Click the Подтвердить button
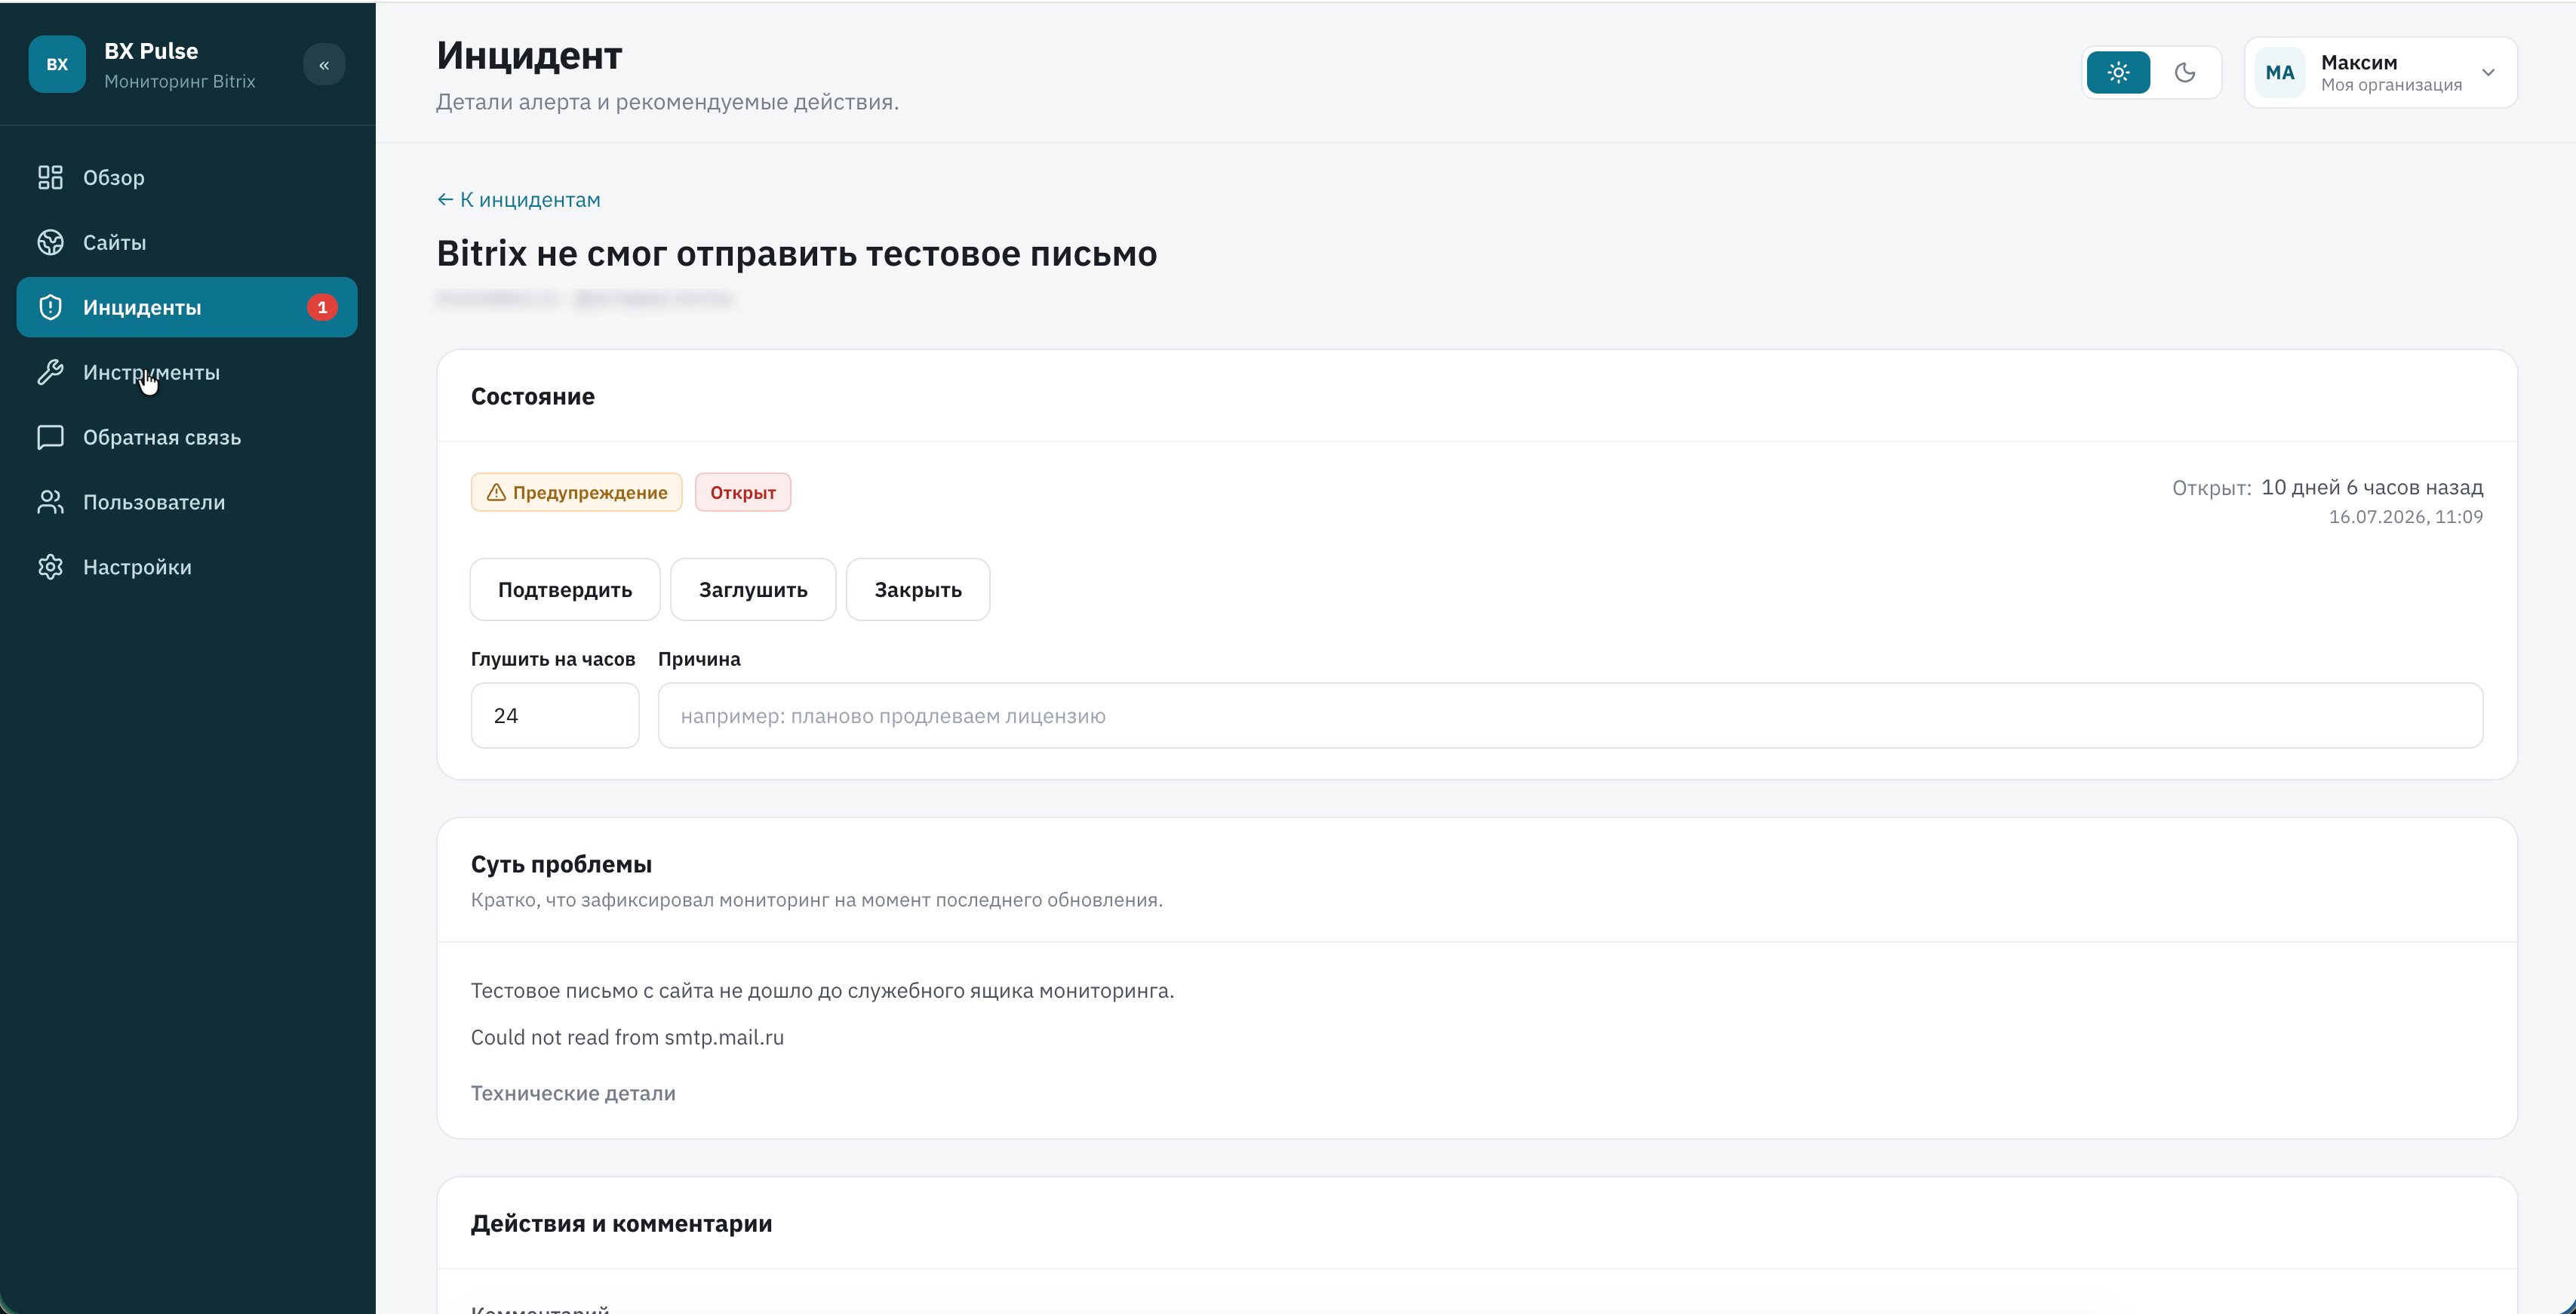 565,589
